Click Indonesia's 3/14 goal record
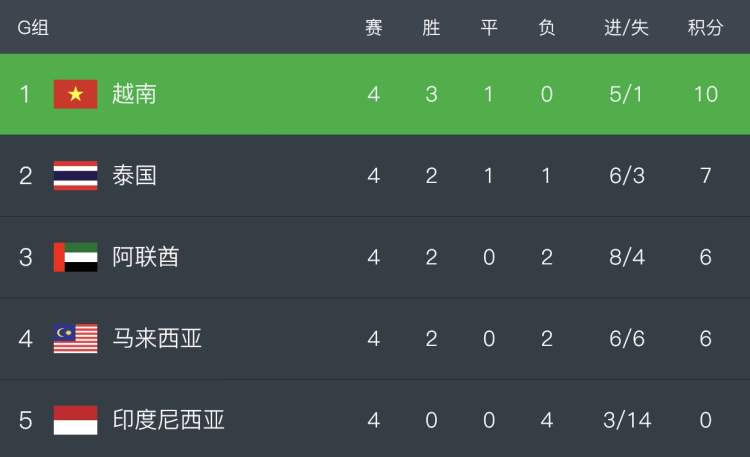The width and height of the screenshot is (750, 457). 627,420
